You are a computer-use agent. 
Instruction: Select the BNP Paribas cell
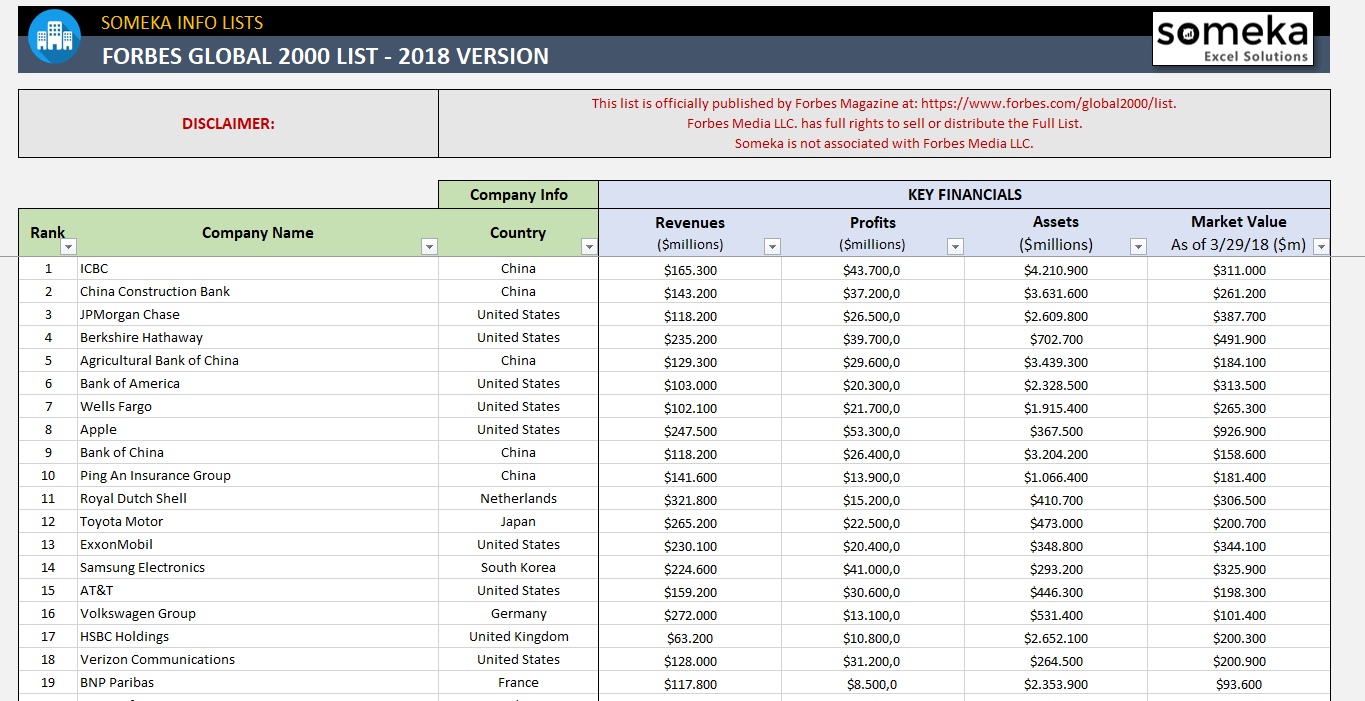pyautogui.click(x=258, y=683)
